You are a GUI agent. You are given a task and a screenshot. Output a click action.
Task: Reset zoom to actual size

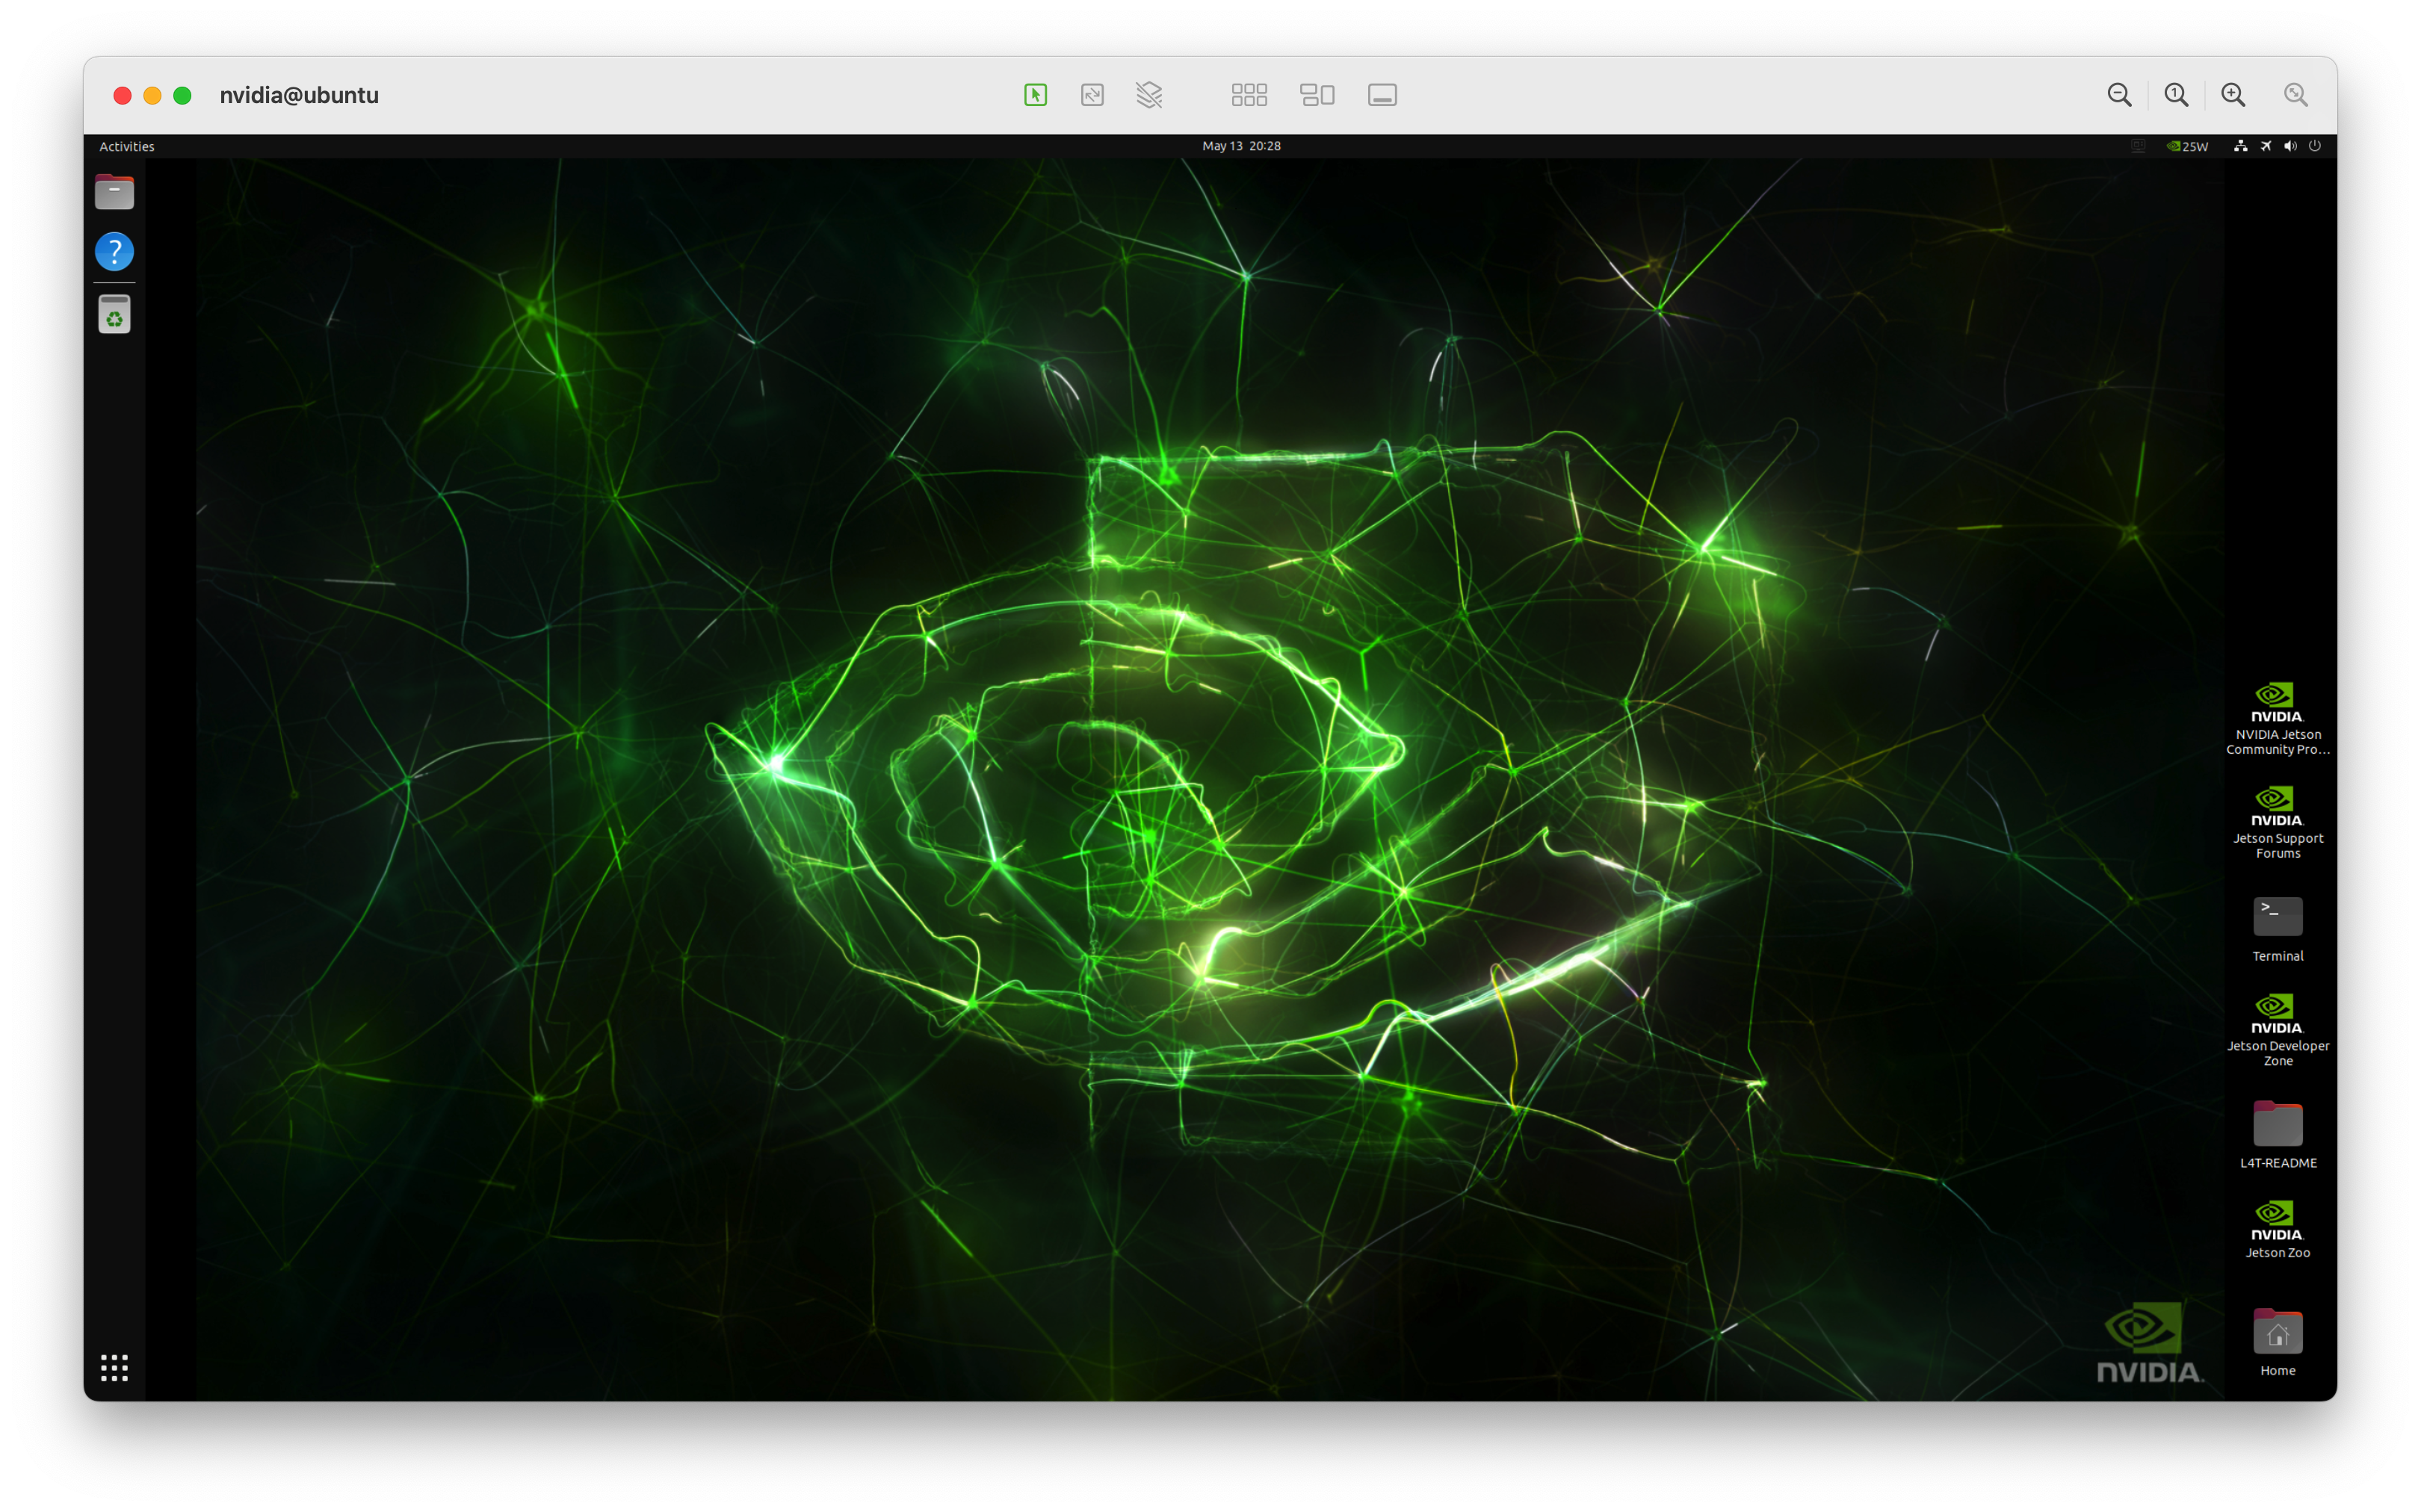tap(2176, 95)
